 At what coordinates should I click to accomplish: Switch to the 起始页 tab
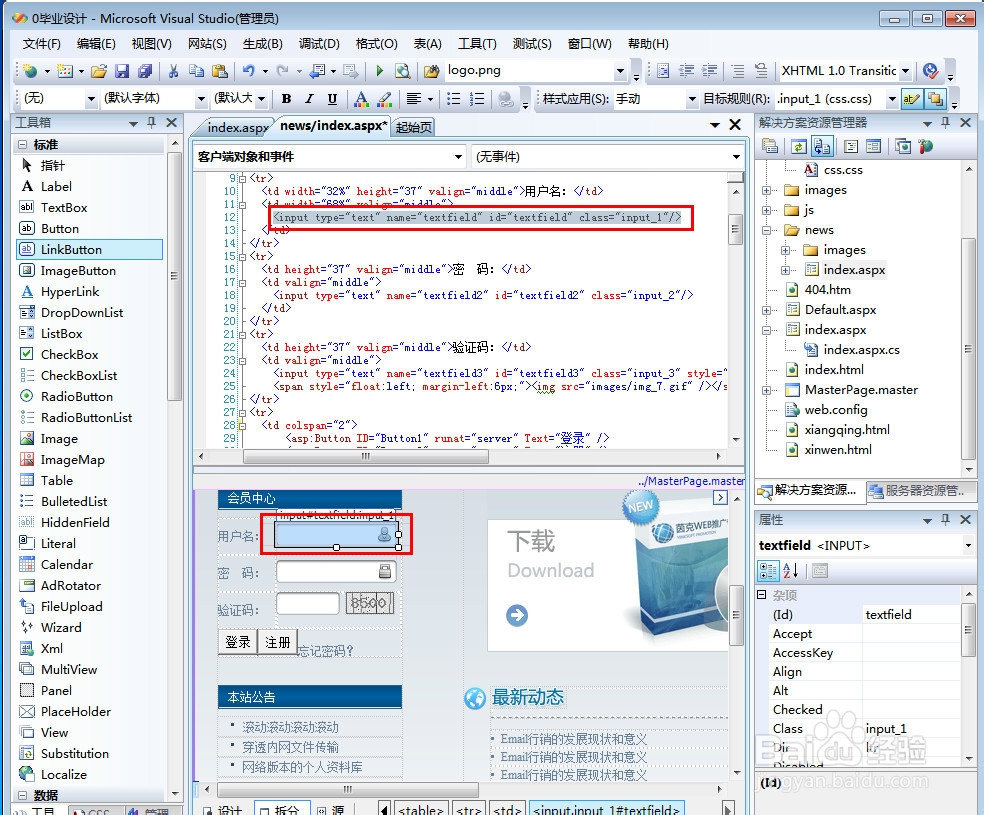[x=414, y=127]
